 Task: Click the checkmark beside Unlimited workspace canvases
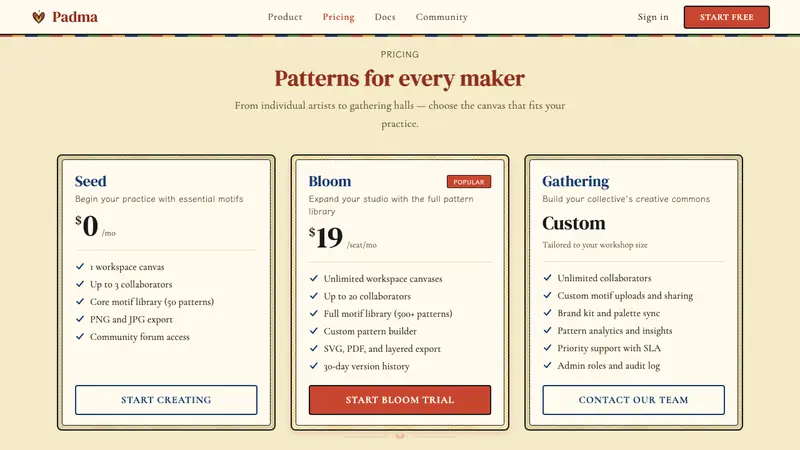click(x=314, y=278)
